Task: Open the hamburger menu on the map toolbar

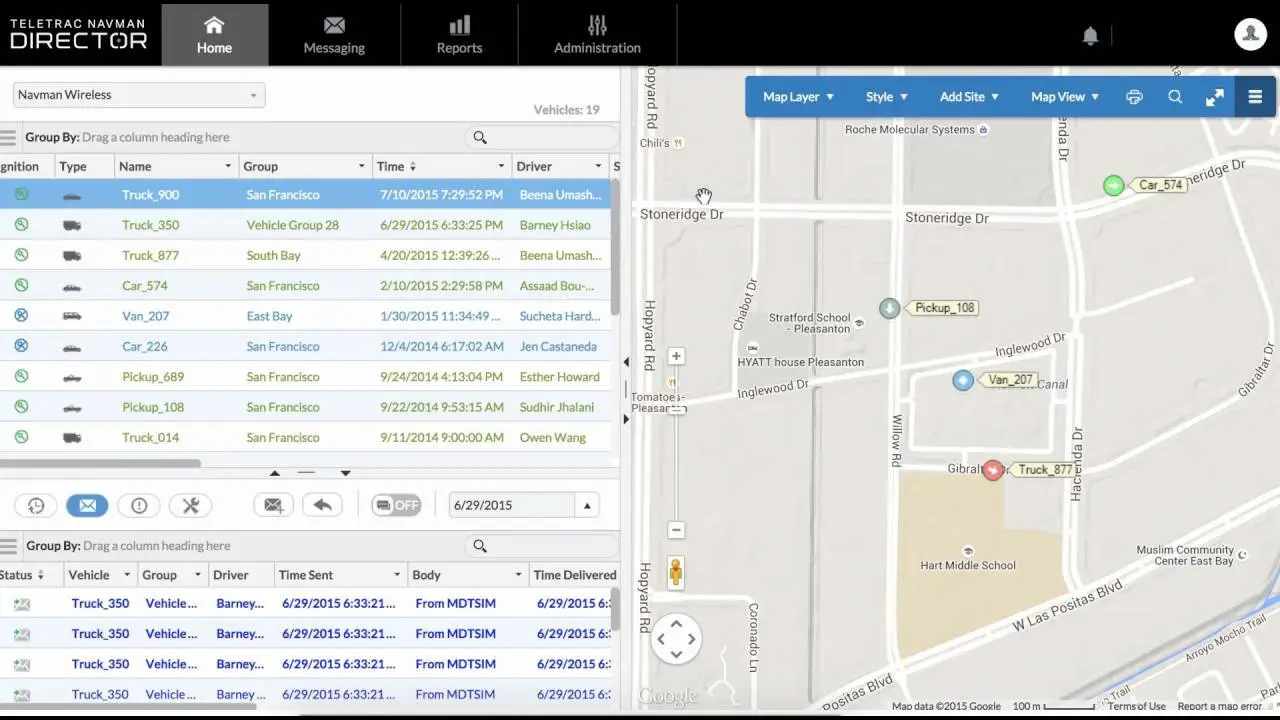Action: (x=1255, y=96)
